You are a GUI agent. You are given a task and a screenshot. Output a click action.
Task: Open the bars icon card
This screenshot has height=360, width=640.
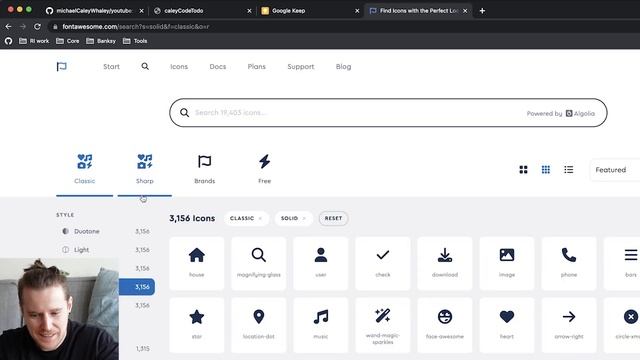(x=622, y=263)
